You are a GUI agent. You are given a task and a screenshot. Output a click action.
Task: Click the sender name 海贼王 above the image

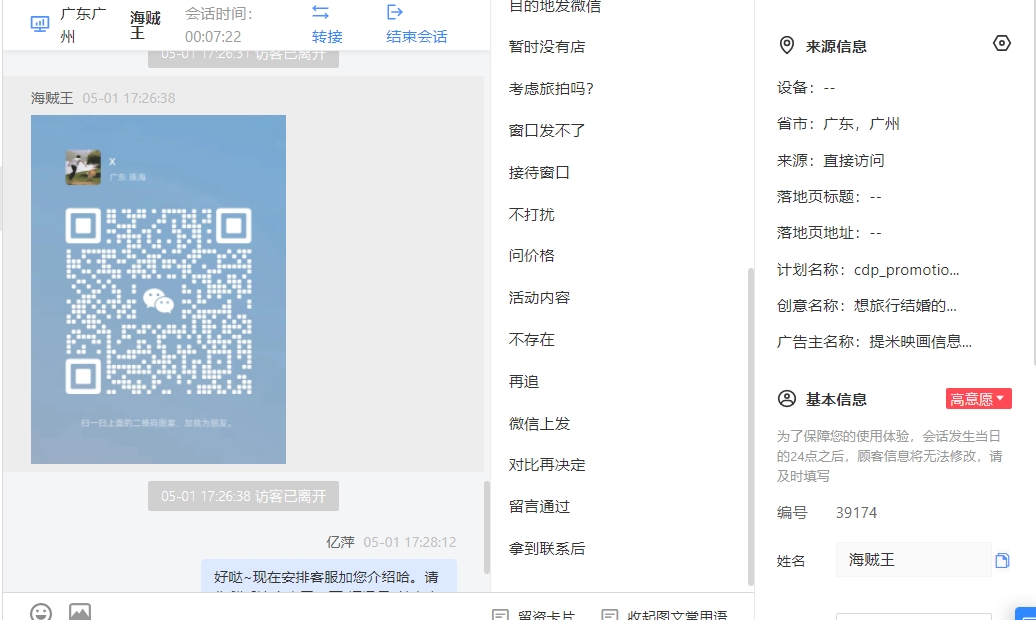52,98
